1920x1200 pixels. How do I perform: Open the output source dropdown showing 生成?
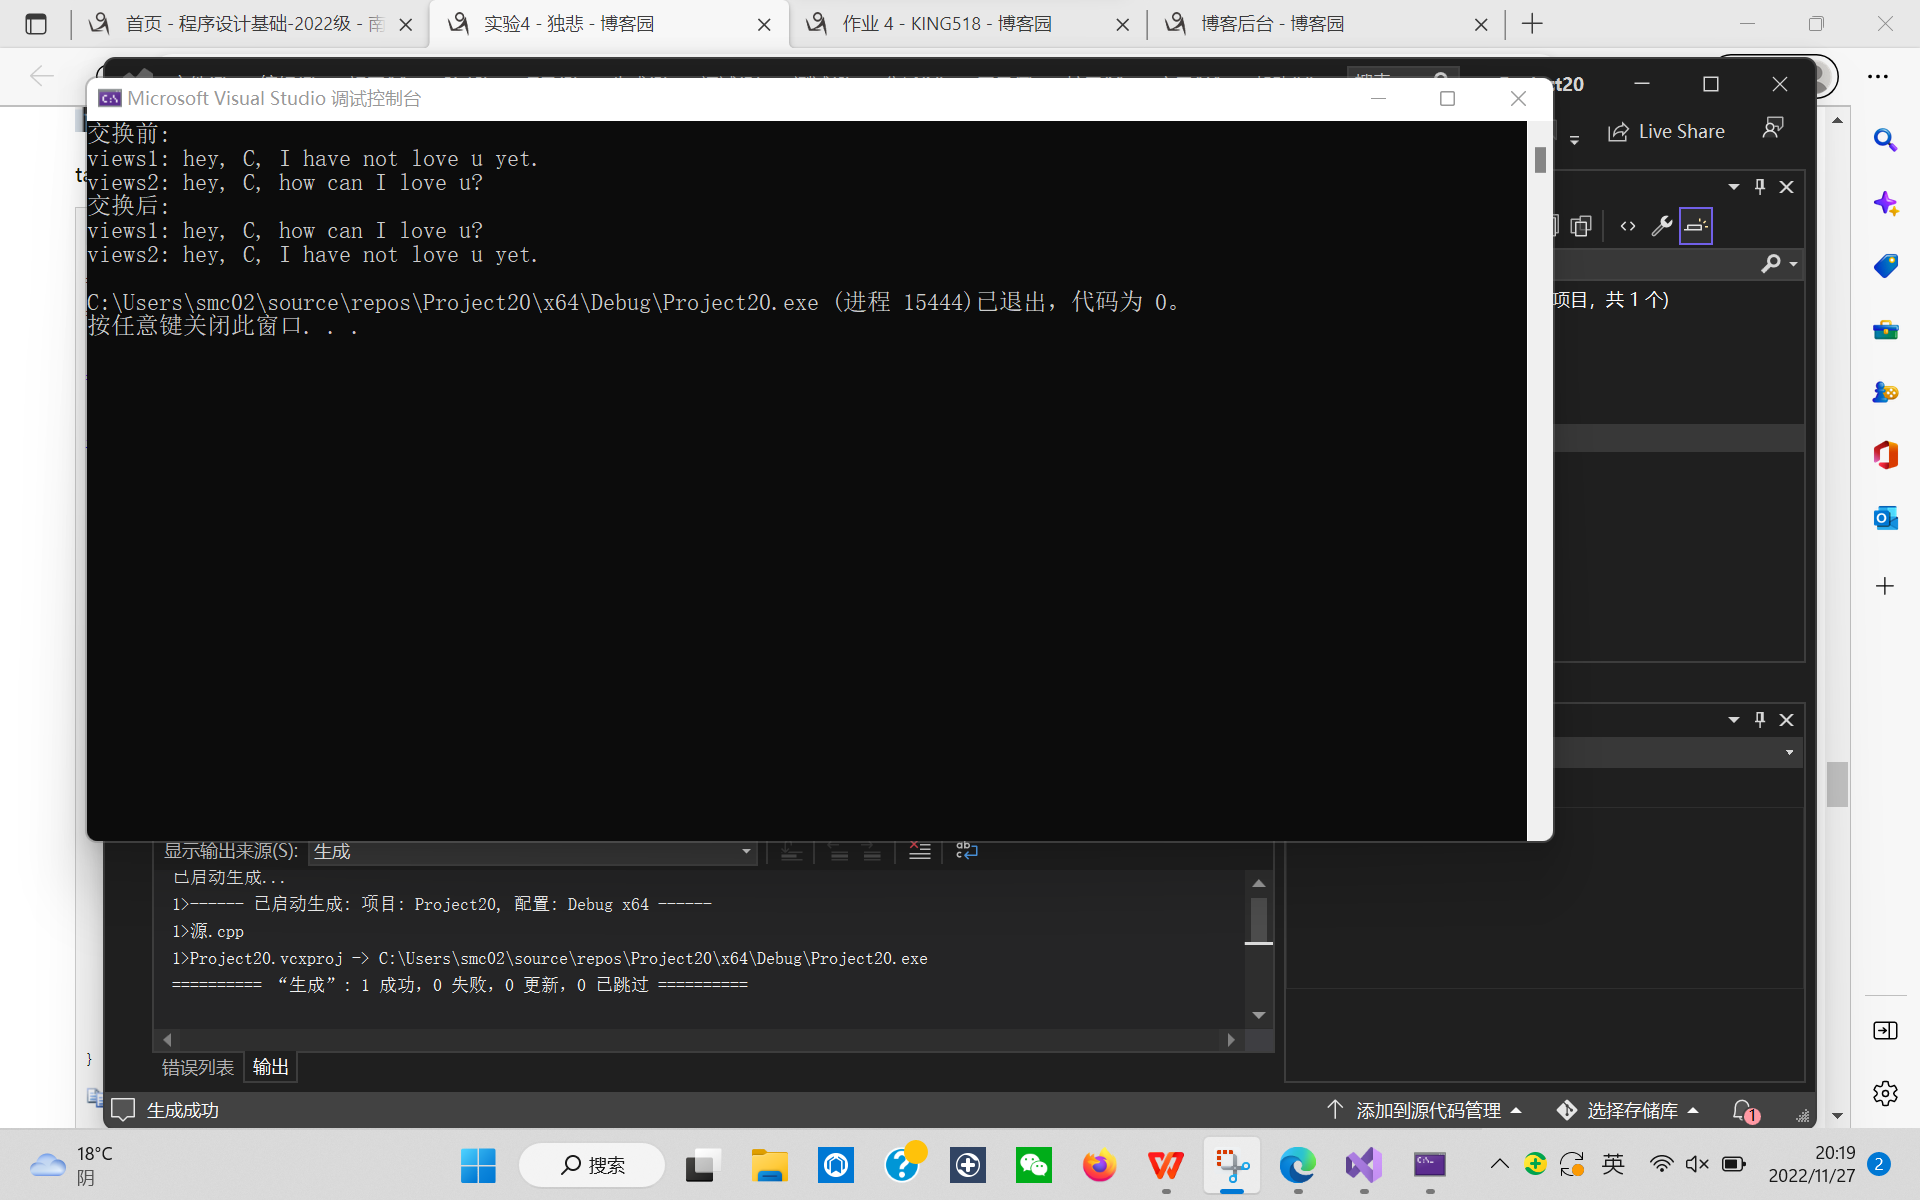(532, 851)
